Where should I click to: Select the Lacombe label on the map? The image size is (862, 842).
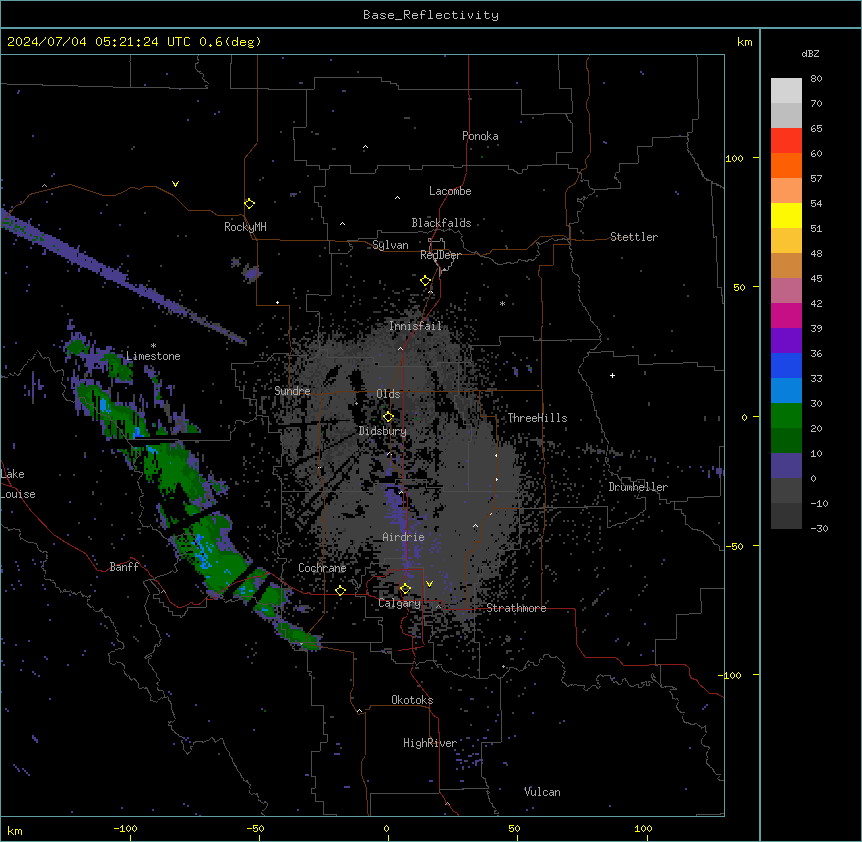(x=450, y=191)
